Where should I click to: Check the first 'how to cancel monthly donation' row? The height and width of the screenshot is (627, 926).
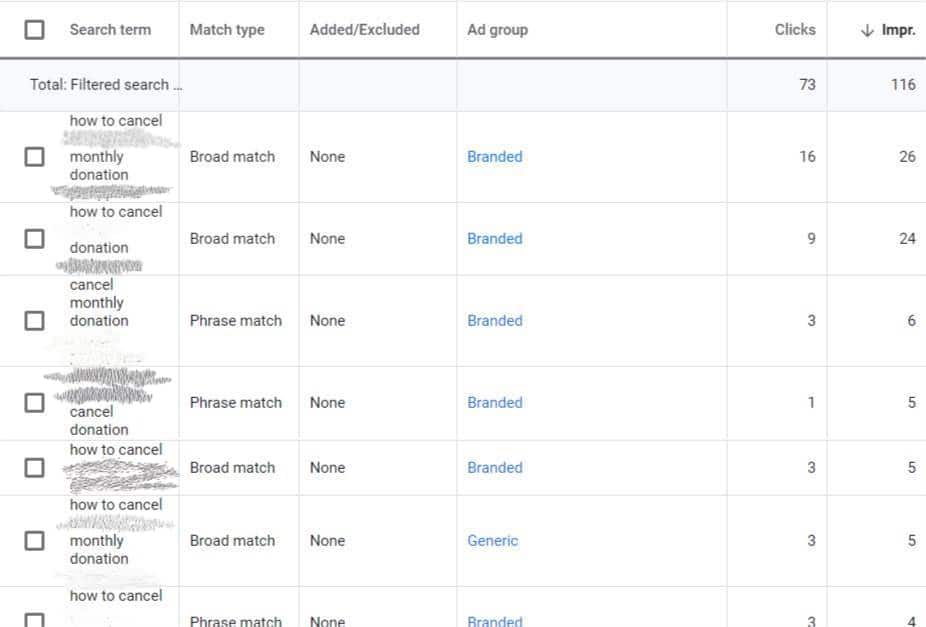(x=35, y=157)
